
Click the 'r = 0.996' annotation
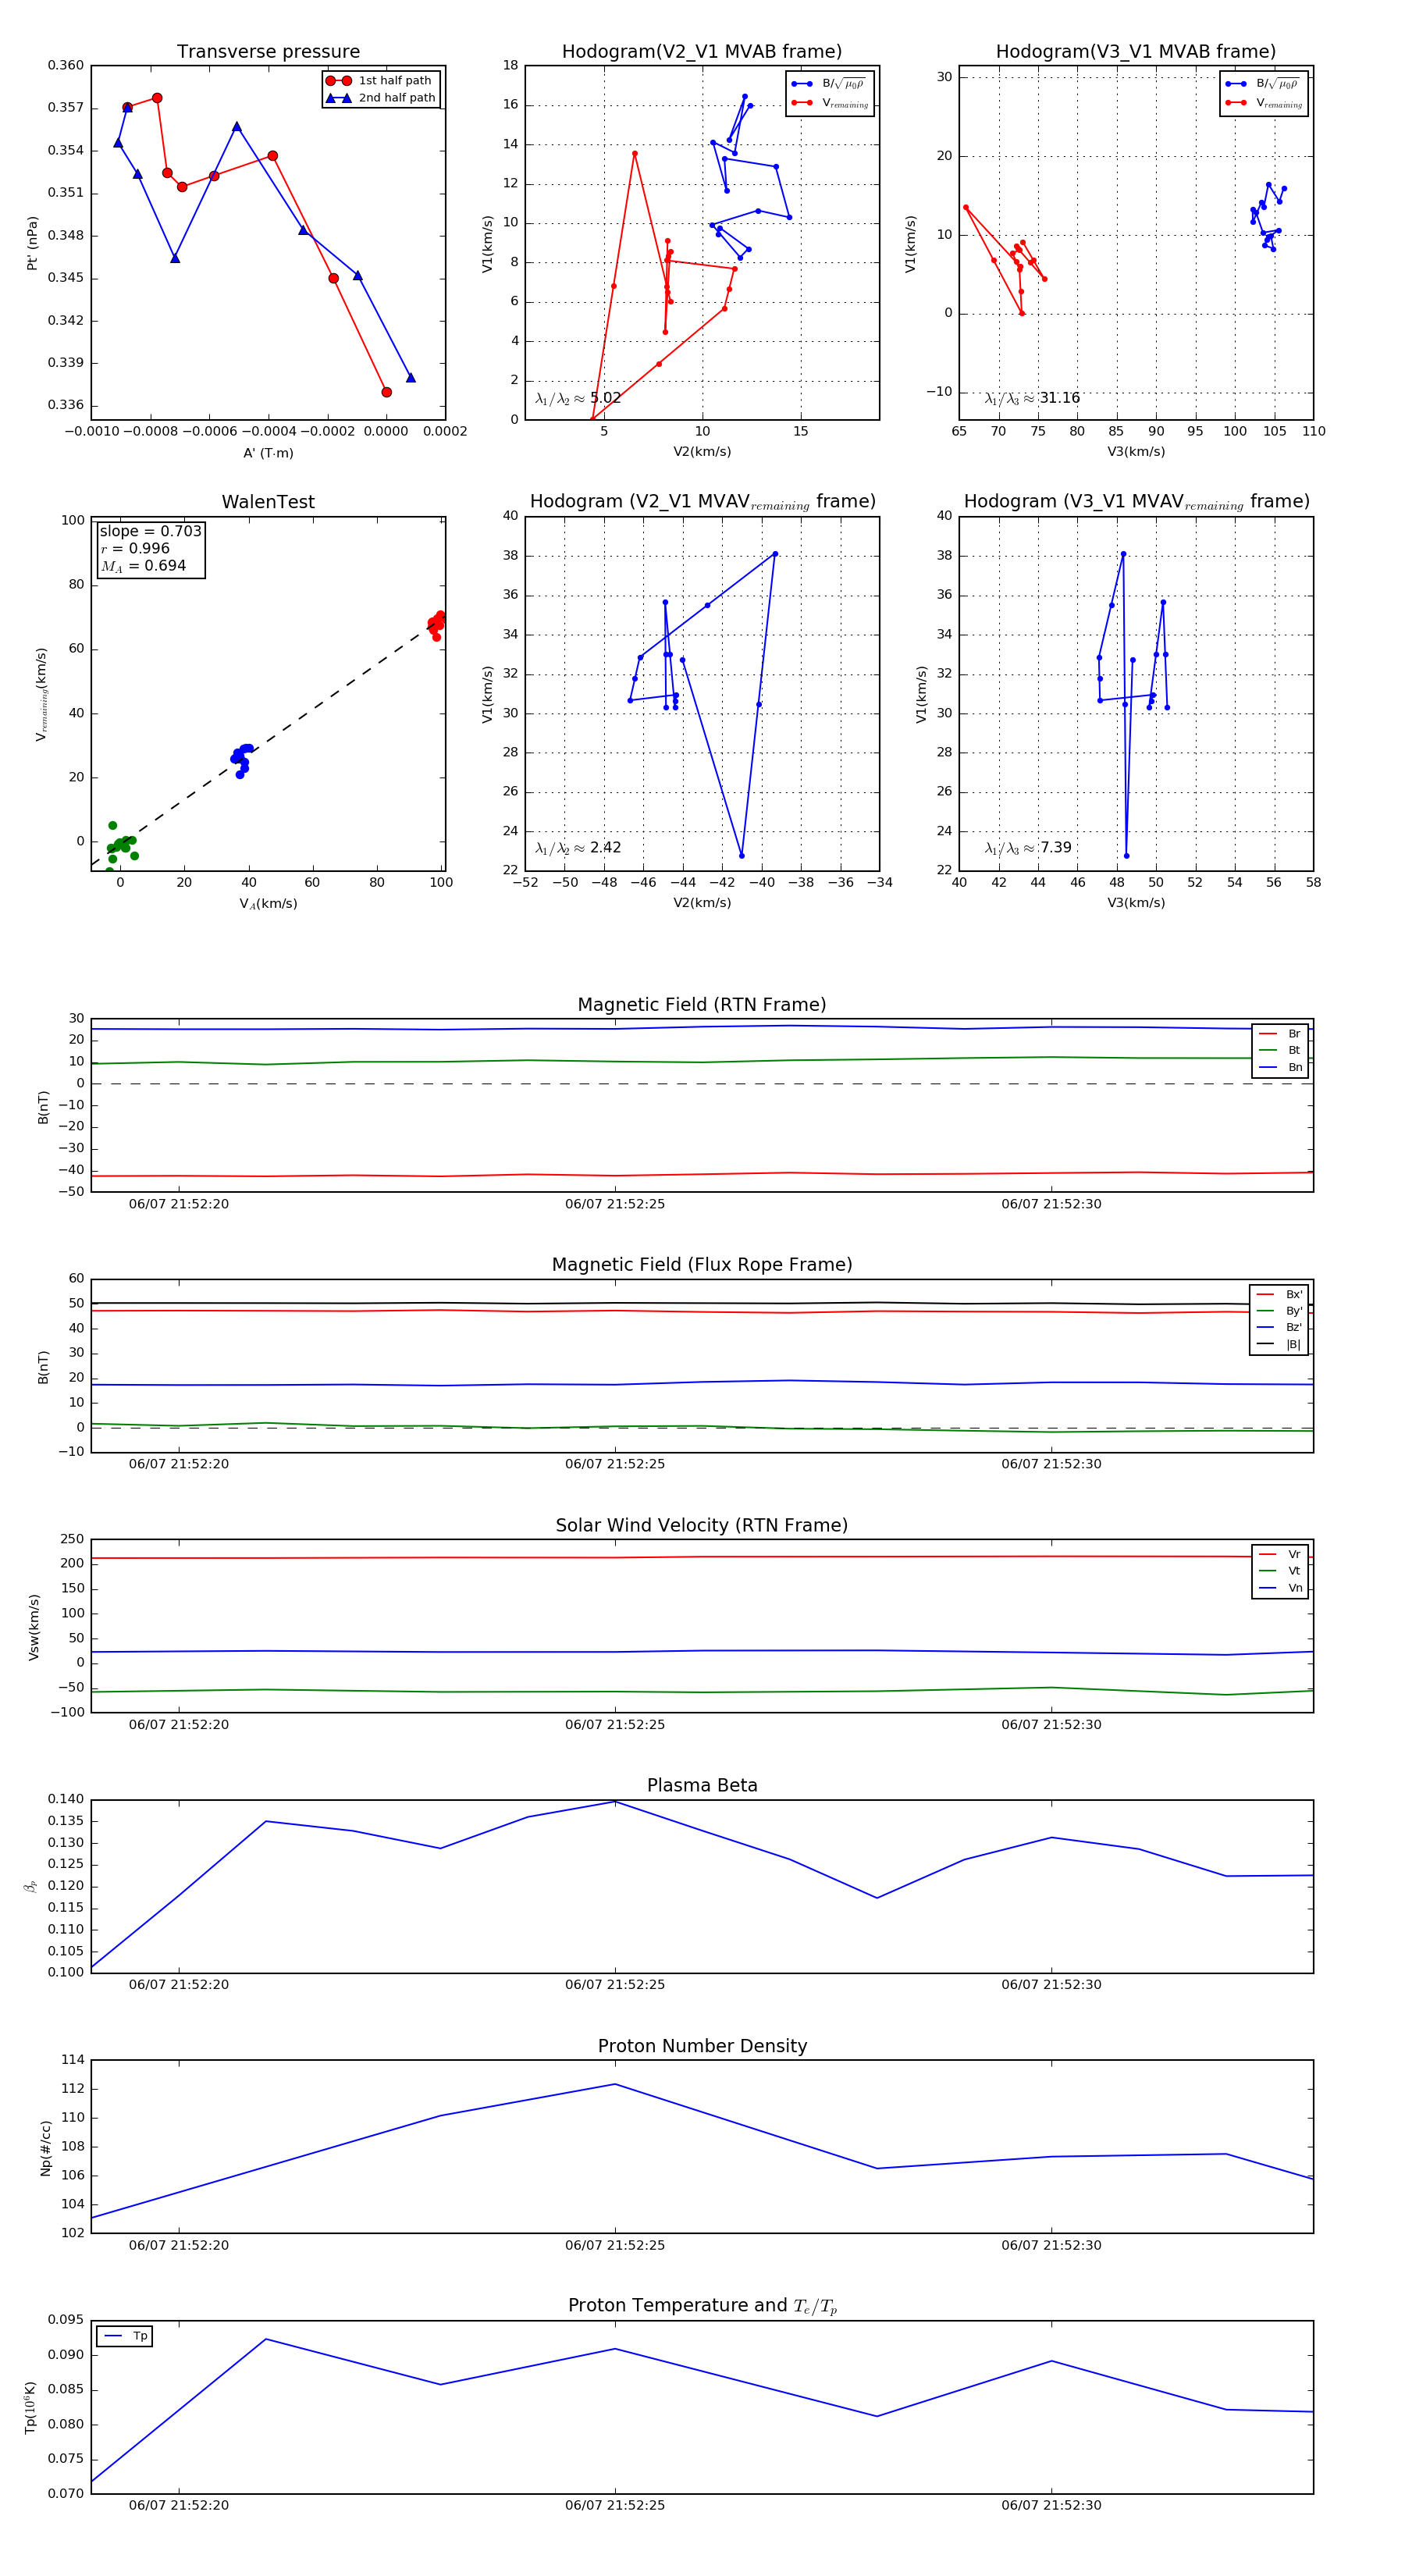point(135,548)
